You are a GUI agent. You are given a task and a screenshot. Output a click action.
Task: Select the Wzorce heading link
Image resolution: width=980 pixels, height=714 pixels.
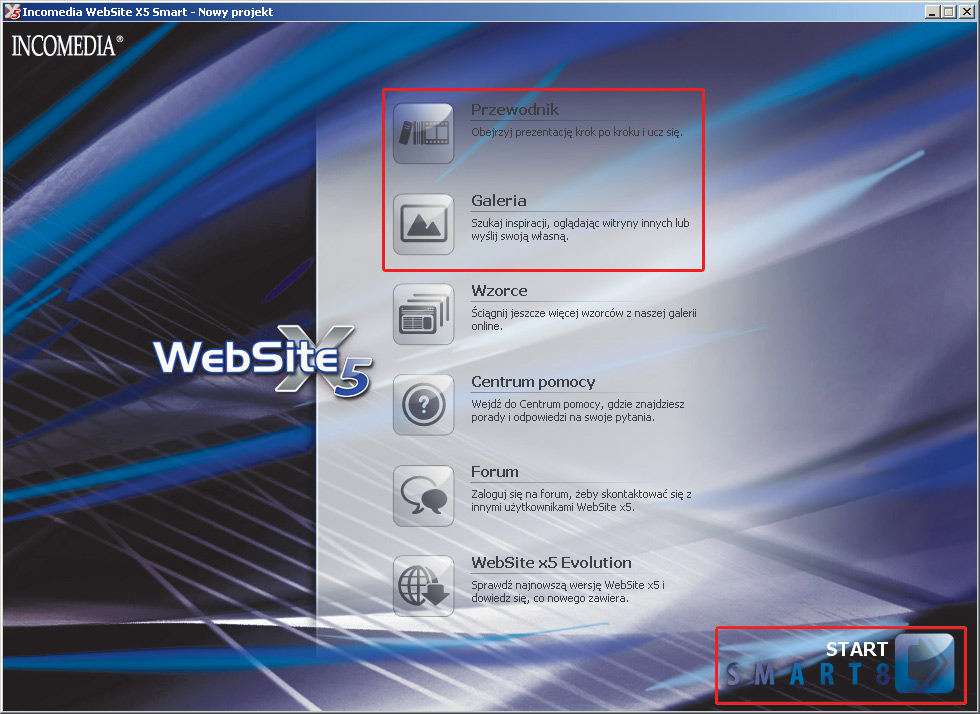click(499, 291)
